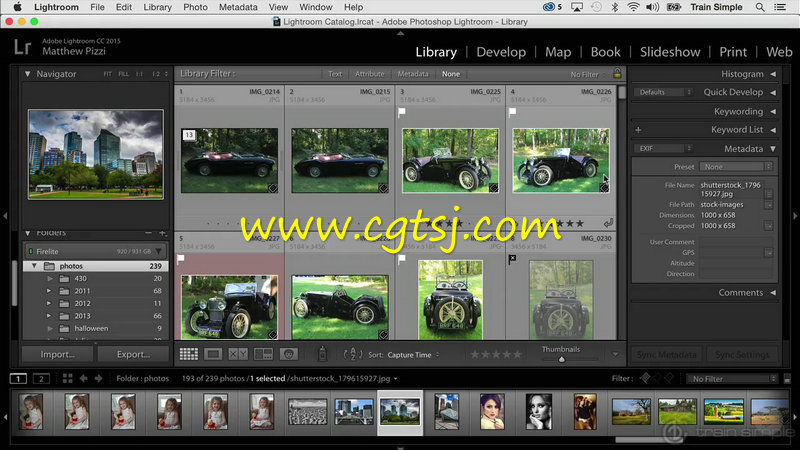
Task: Open the Library module
Action: 436,52
